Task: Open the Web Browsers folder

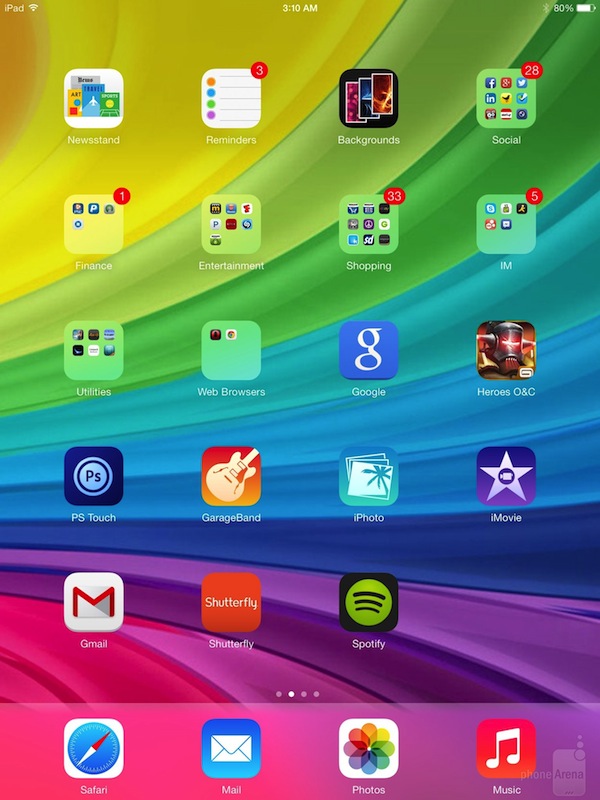Action: (x=231, y=351)
